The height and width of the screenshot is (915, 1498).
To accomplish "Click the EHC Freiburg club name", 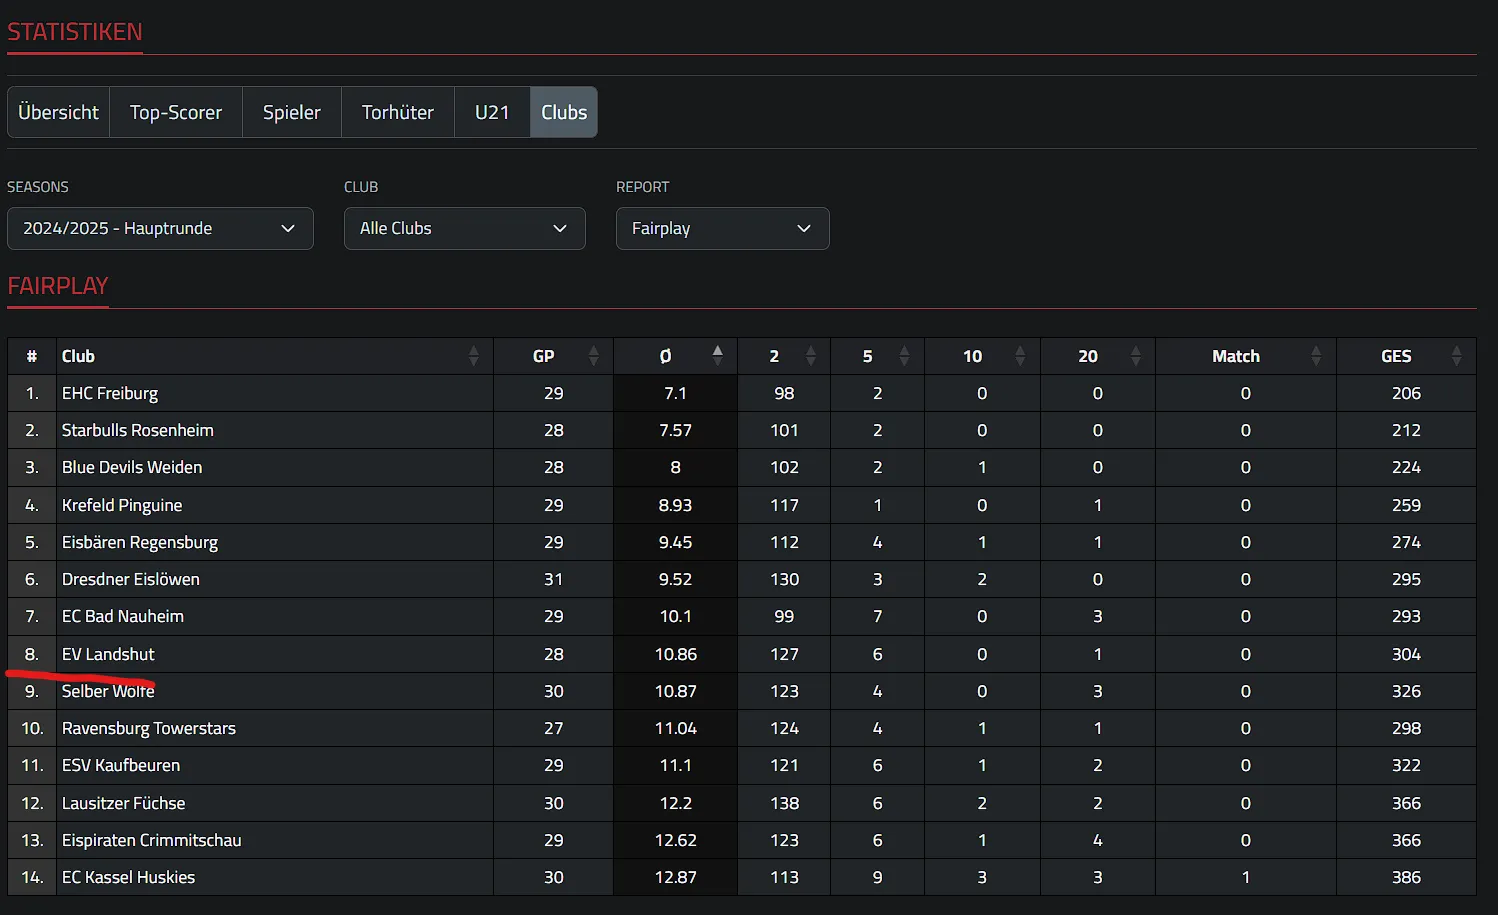I will click(x=110, y=393).
